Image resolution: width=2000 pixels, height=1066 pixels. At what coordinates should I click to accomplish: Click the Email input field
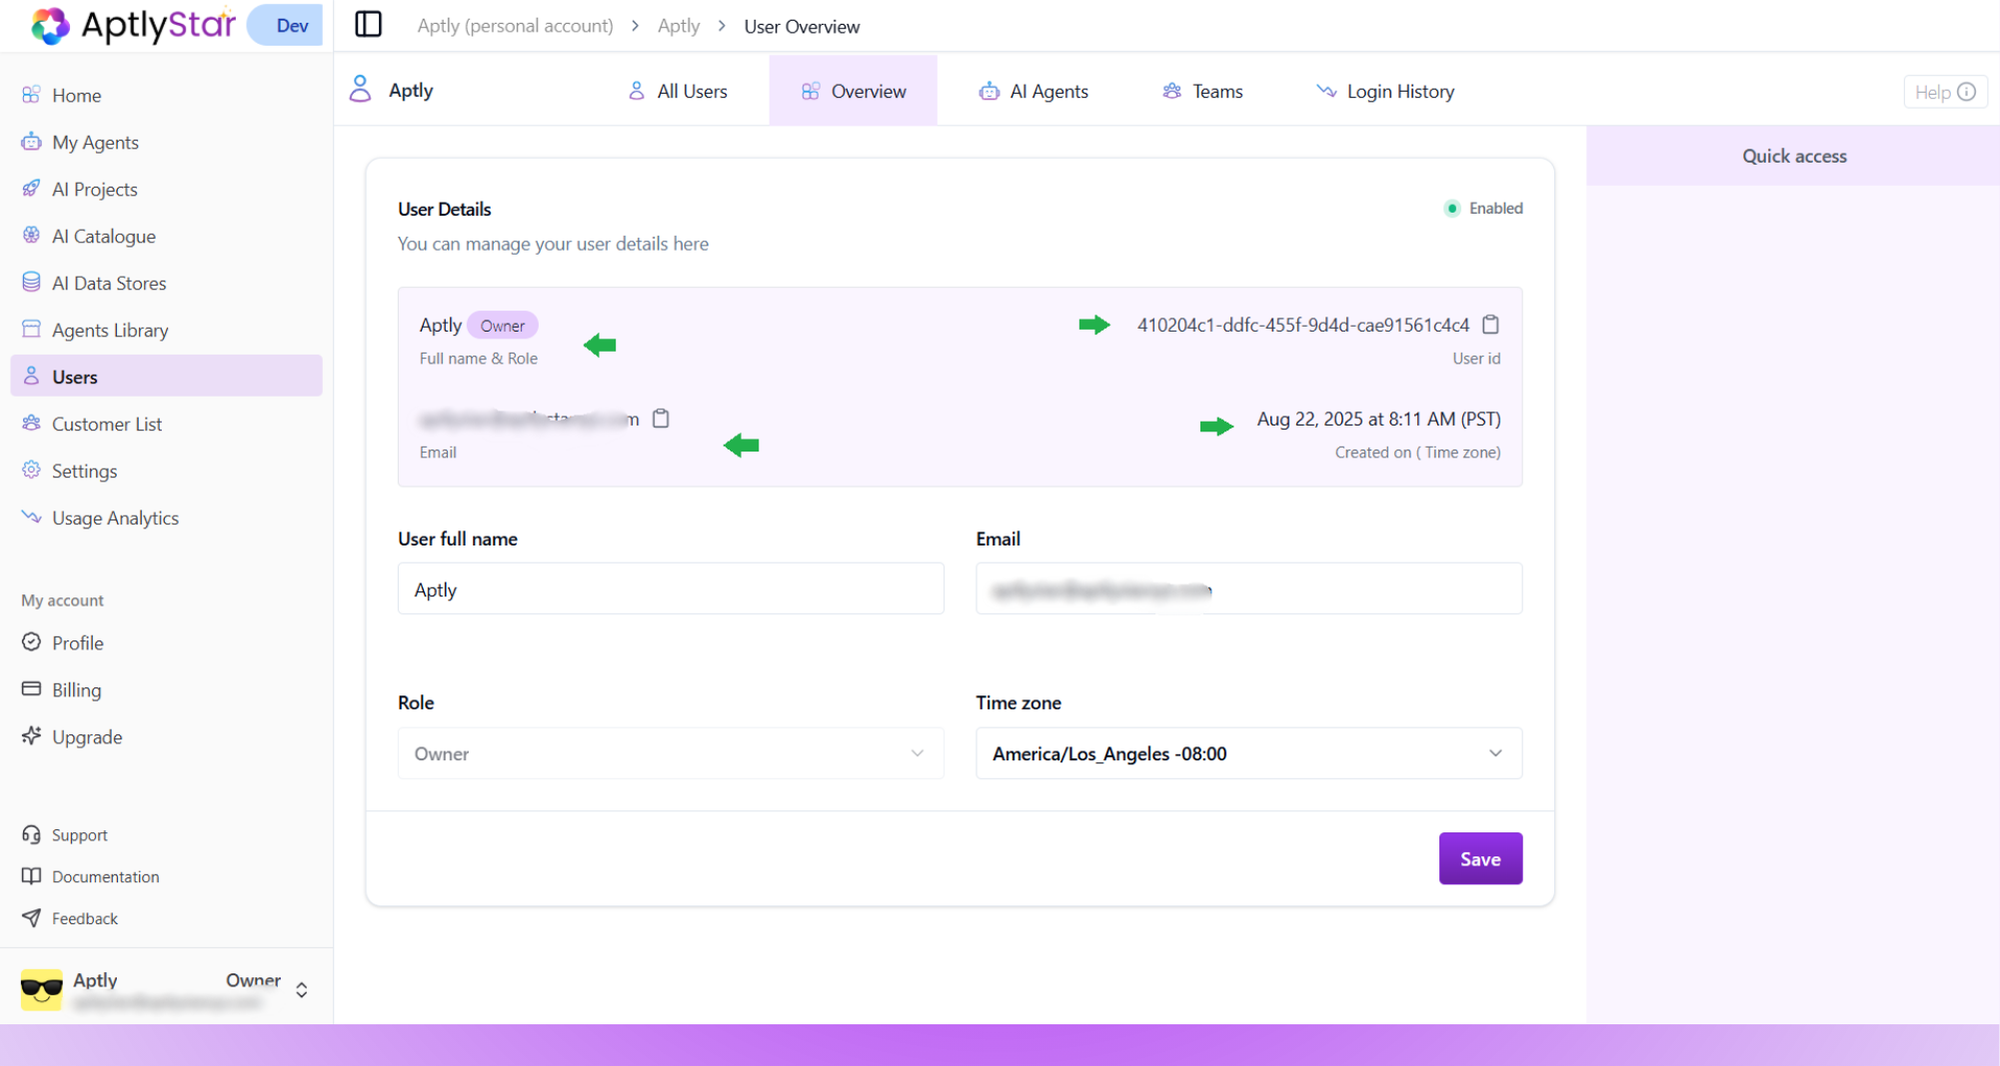click(1249, 589)
